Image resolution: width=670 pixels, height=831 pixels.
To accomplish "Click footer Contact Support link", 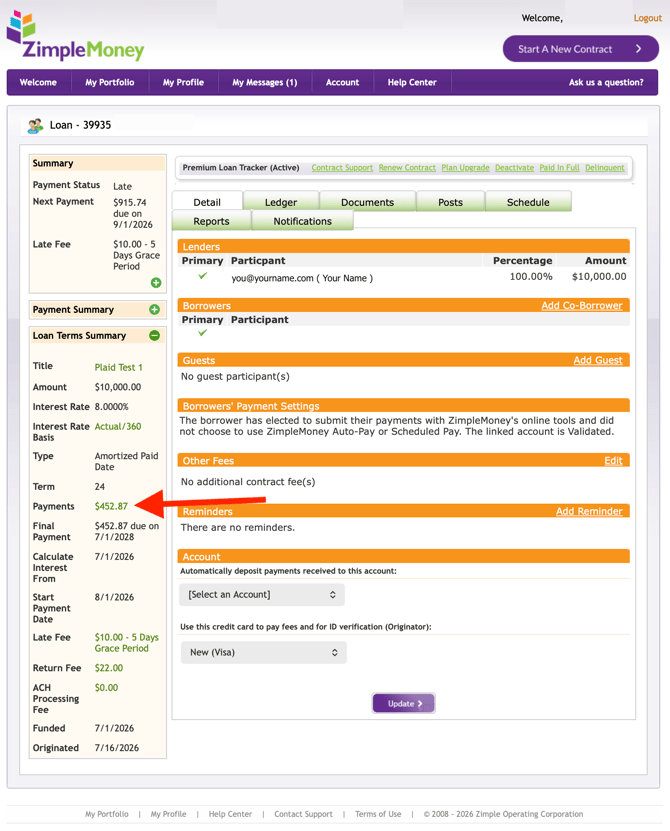I will [303, 814].
